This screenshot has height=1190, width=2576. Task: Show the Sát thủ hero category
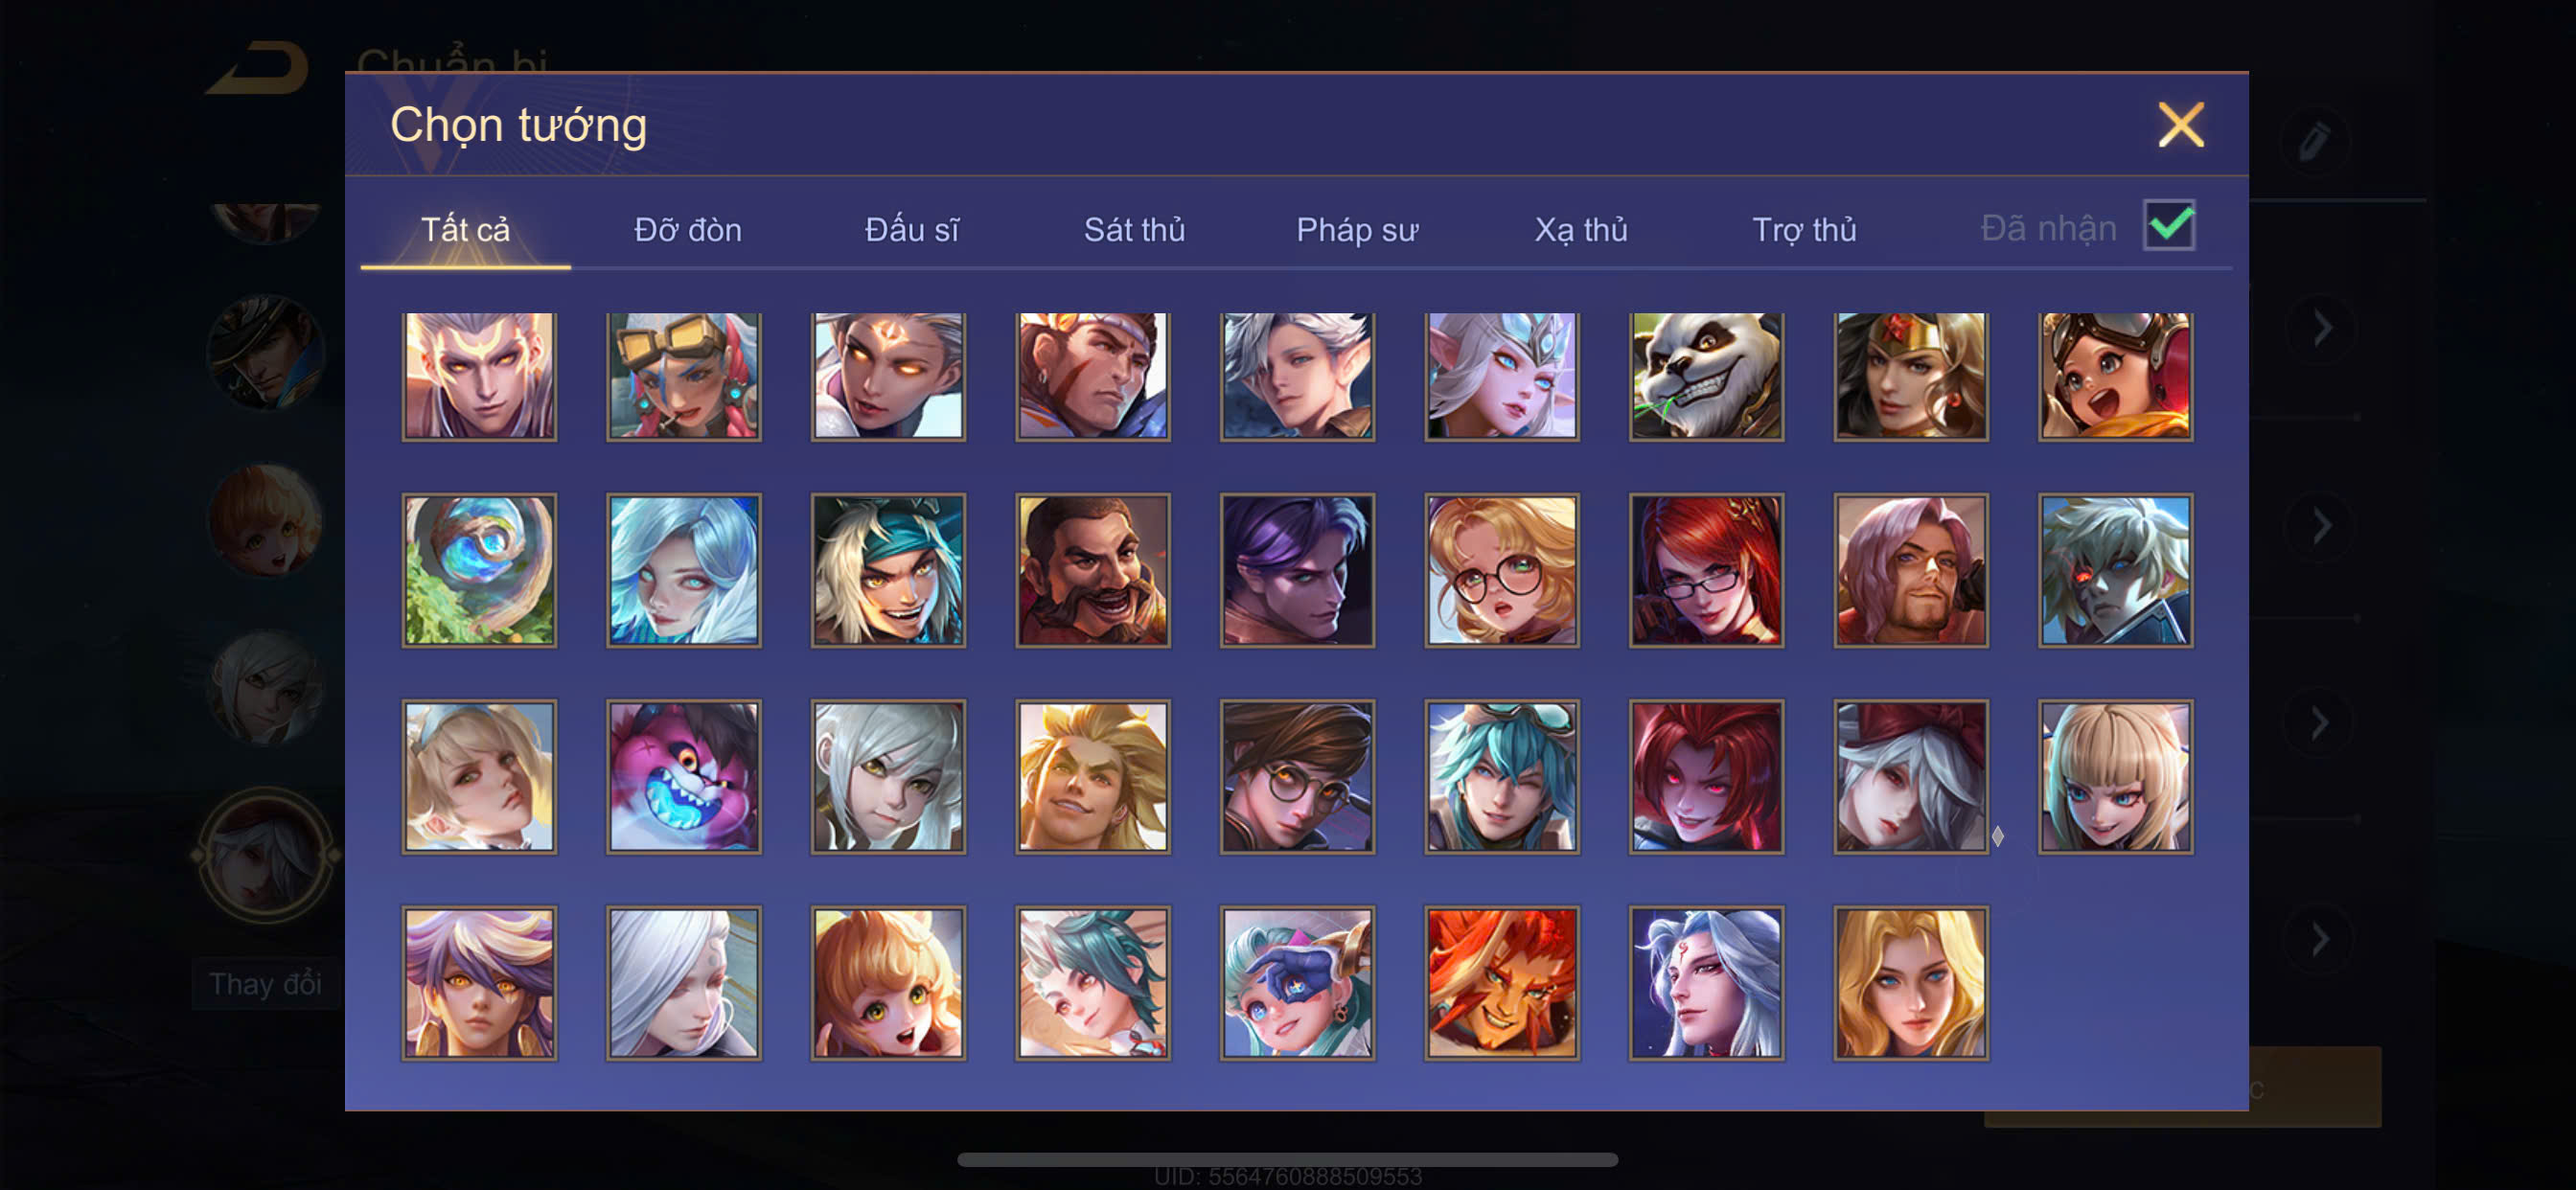click(1134, 230)
